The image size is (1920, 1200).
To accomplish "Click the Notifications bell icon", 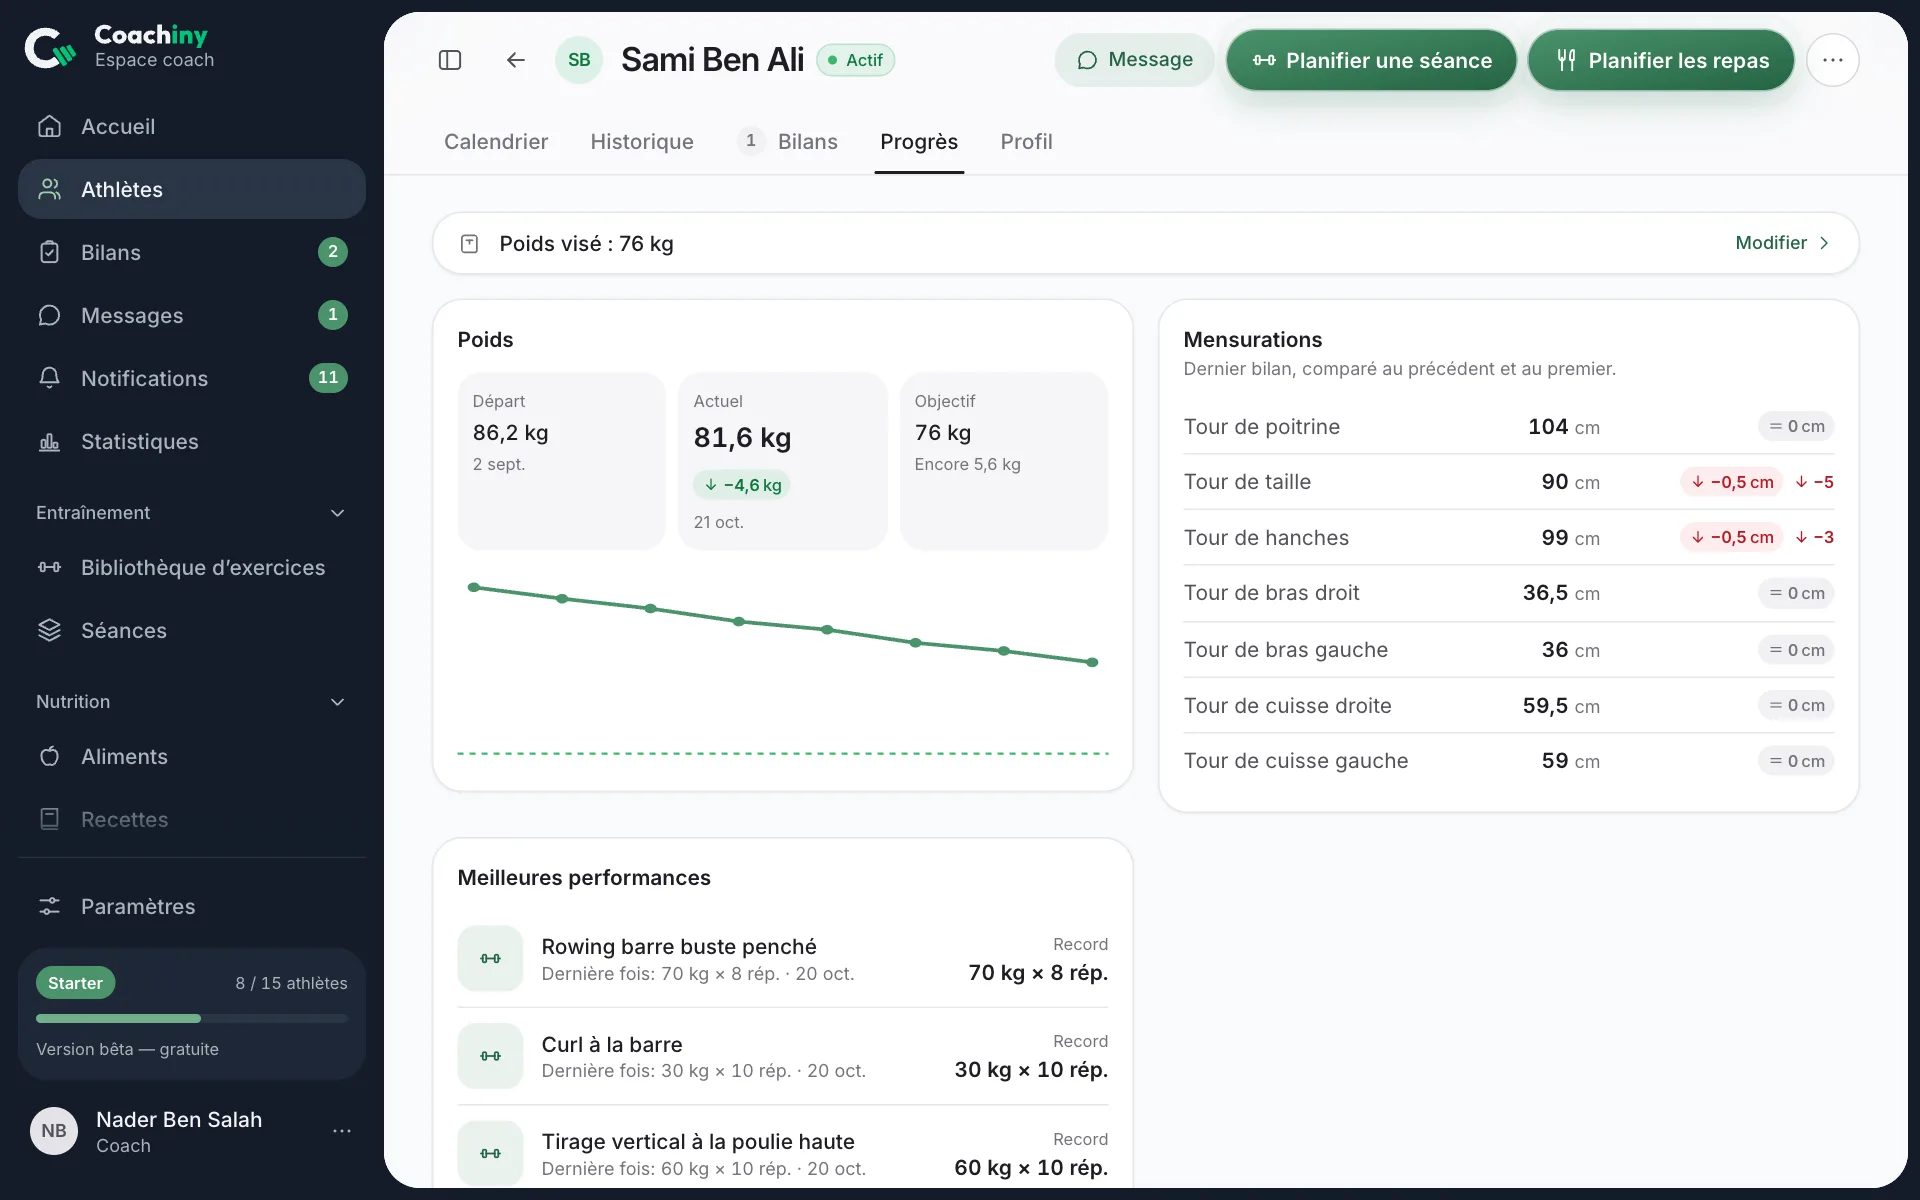I will click(x=49, y=378).
